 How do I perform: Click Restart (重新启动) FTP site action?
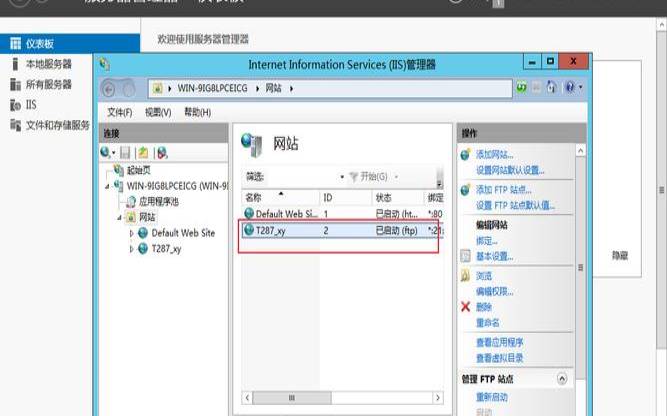491,397
